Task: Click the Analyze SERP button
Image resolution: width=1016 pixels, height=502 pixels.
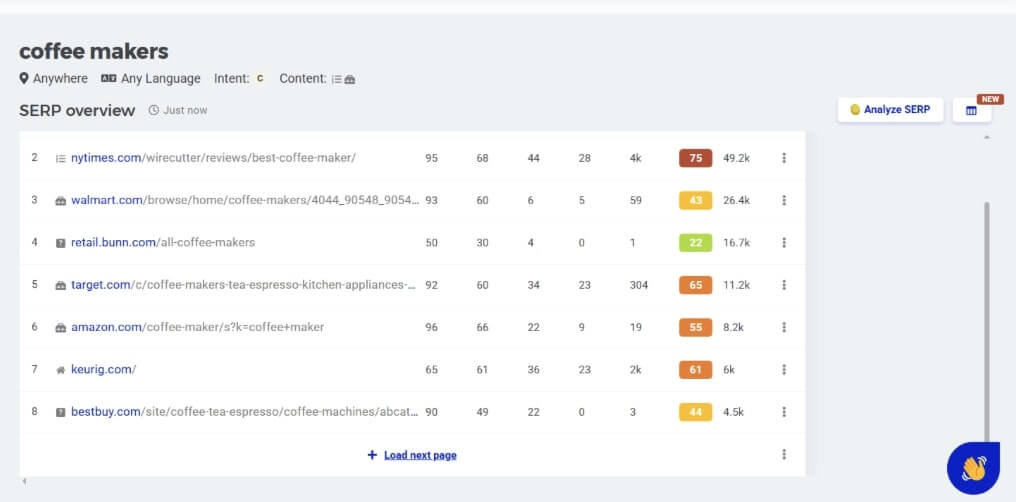Action: point(890,110)
